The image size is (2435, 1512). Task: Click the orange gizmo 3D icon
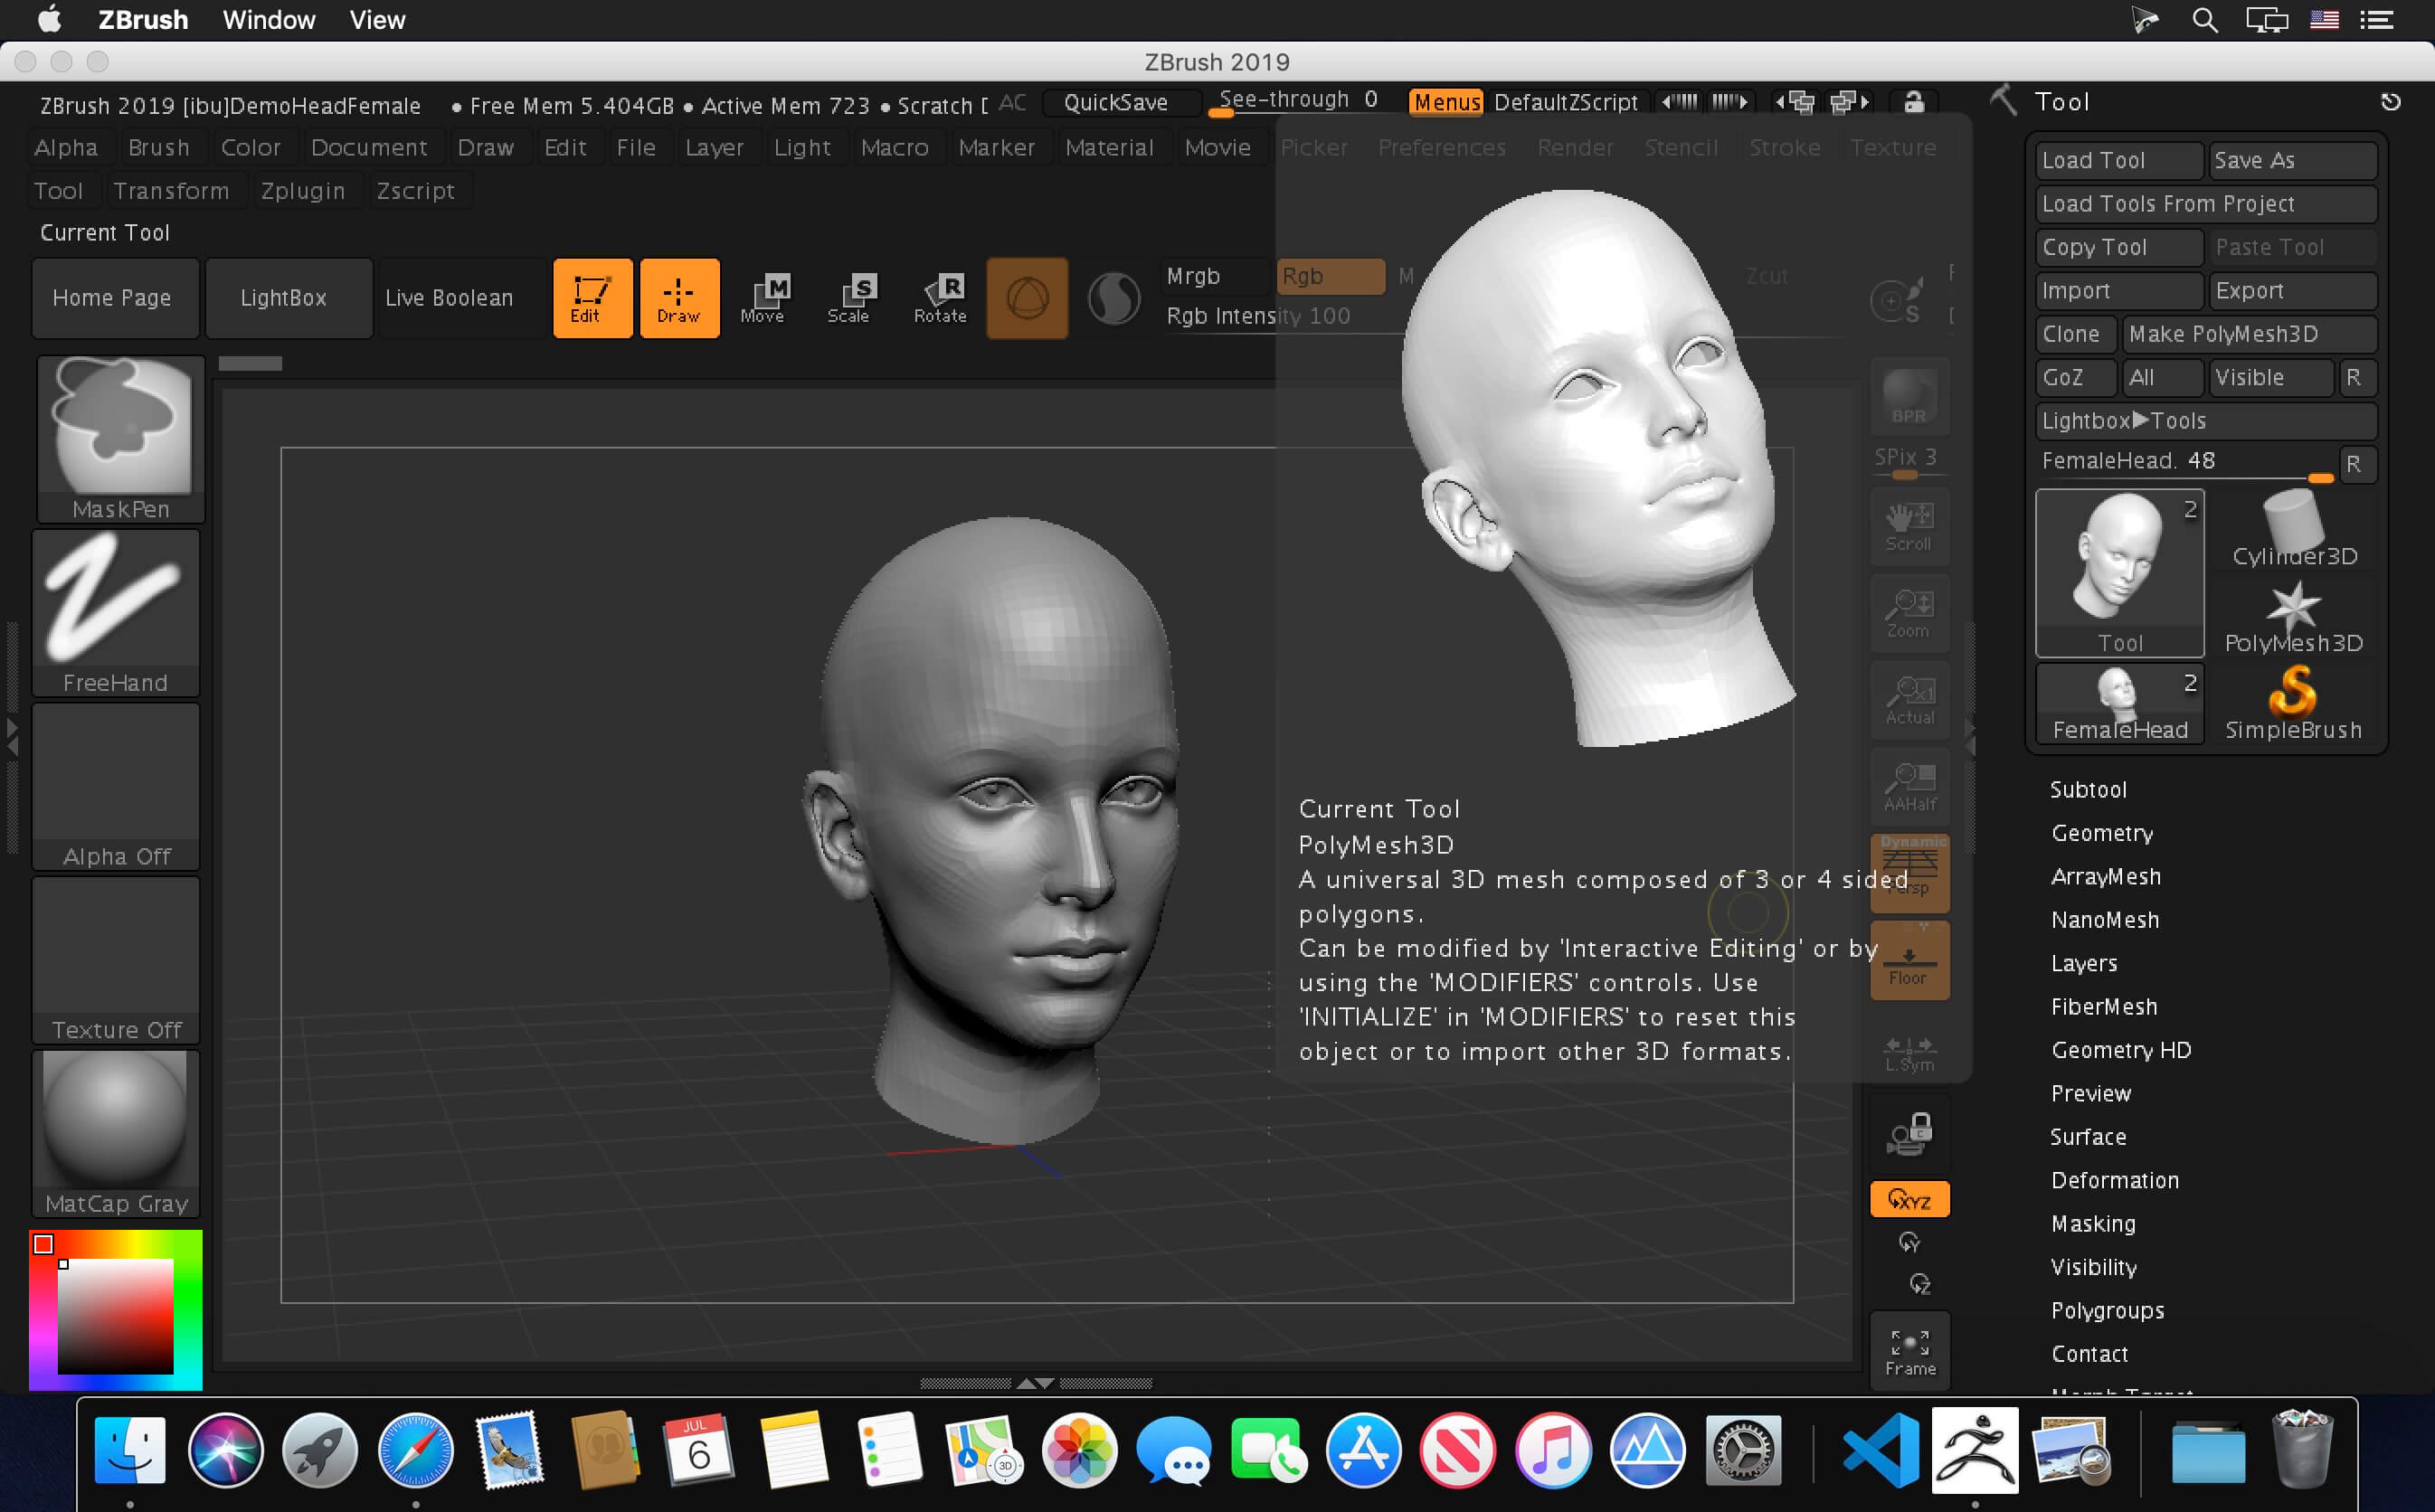(x=1027, y=298)
